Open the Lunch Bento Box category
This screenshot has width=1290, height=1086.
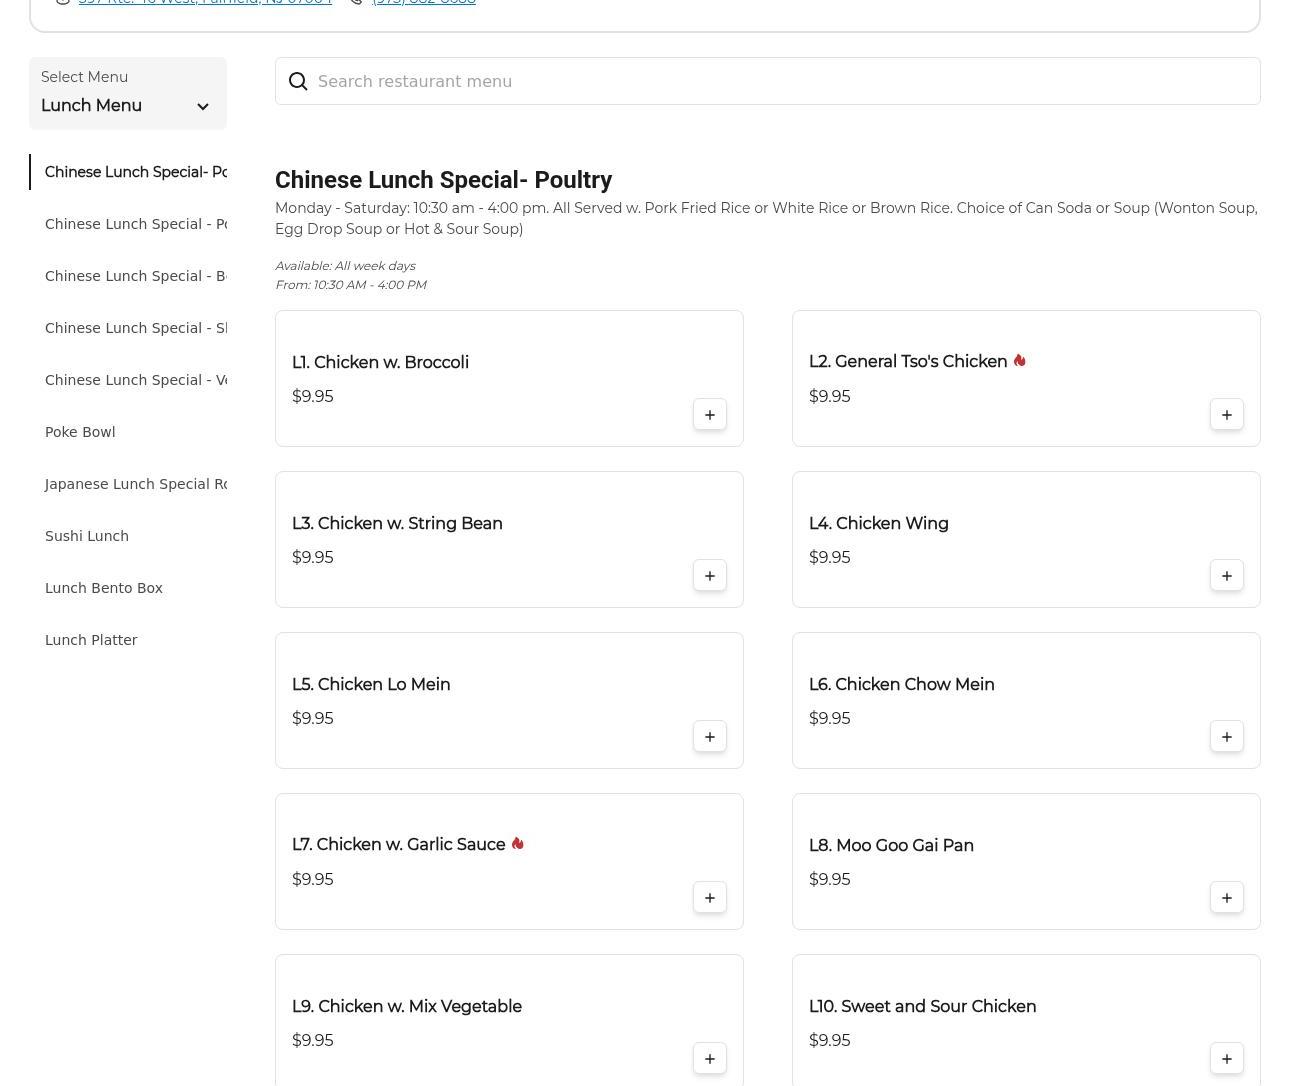[104, 588]
